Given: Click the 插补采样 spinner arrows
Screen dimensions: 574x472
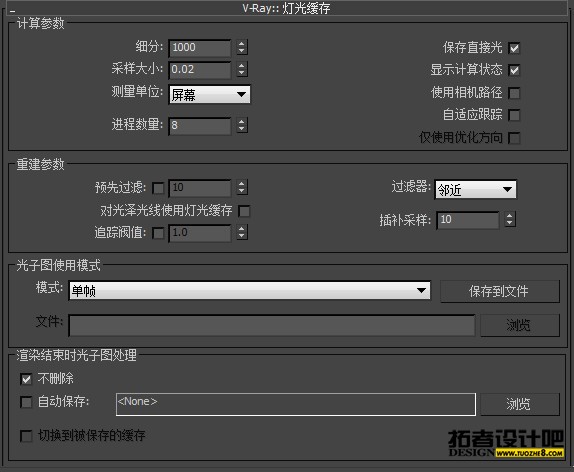Looking at the screenshot, I should pos(510,219).
